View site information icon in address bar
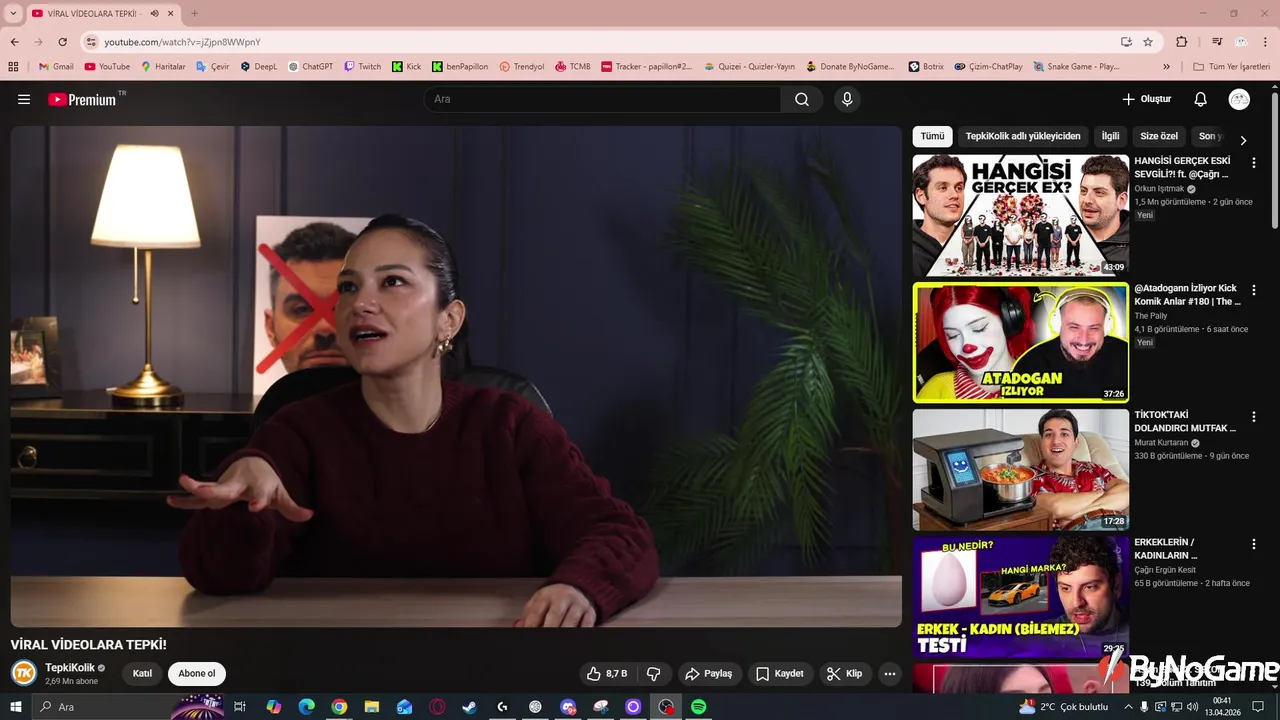The height and width of the screenshot is (720, 1280). click(x=91, y=42)
